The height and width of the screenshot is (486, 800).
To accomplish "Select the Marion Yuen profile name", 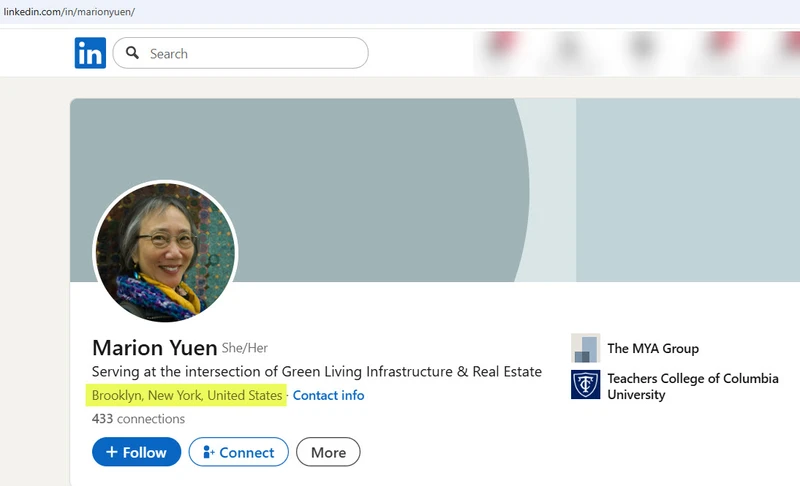I will coord(154,348).
